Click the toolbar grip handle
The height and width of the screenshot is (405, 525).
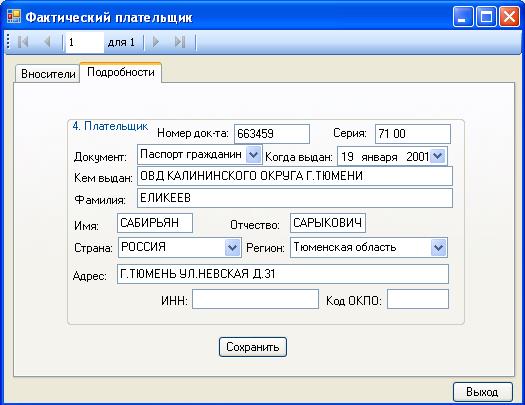coord(8,42)
